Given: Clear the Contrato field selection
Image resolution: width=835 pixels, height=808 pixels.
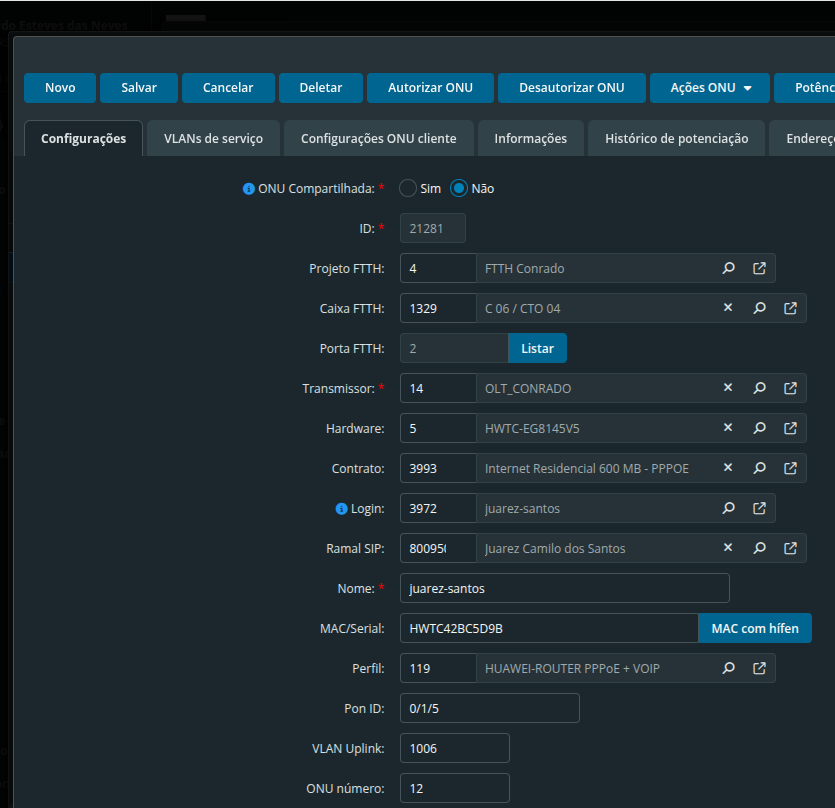Looking at the screenshot, I should (x=728, y=468).
